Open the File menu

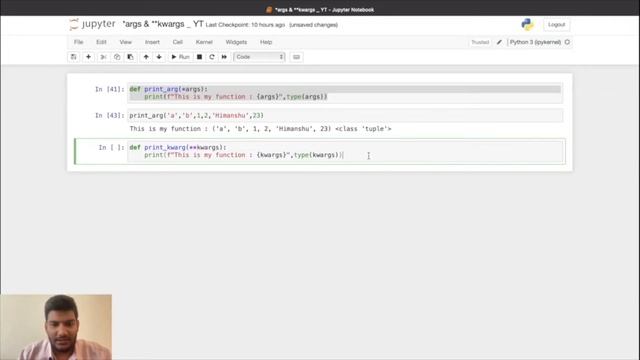click(78, 42)
